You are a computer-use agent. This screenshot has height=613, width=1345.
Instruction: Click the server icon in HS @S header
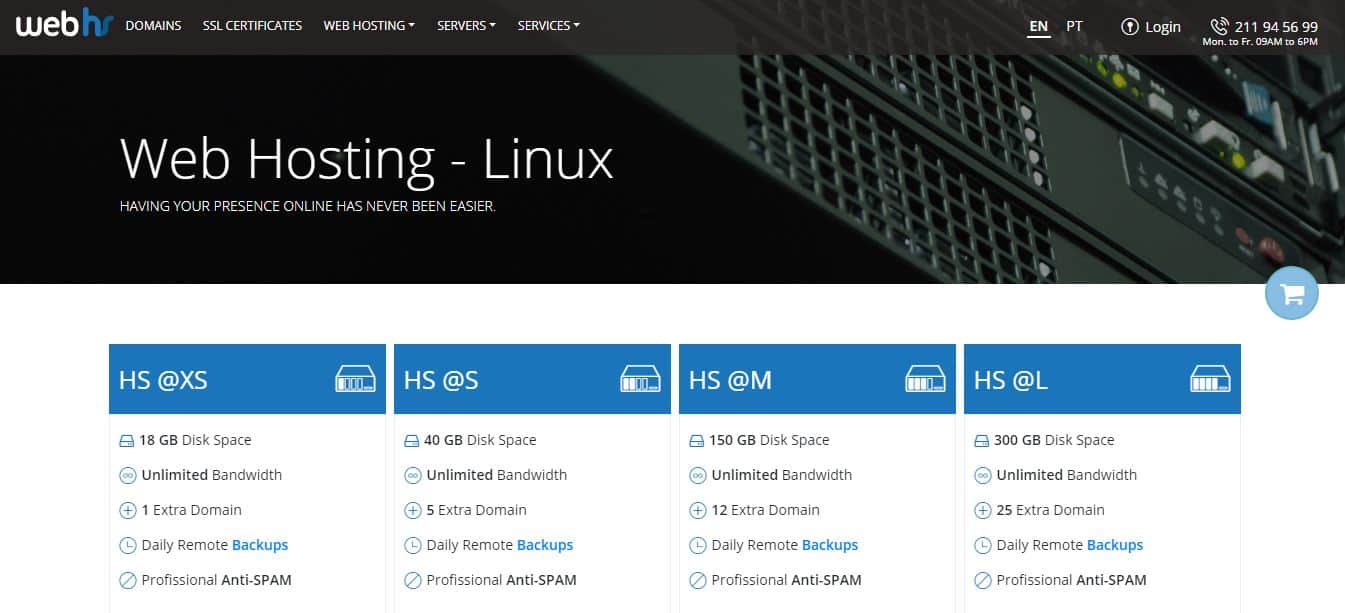640,379
